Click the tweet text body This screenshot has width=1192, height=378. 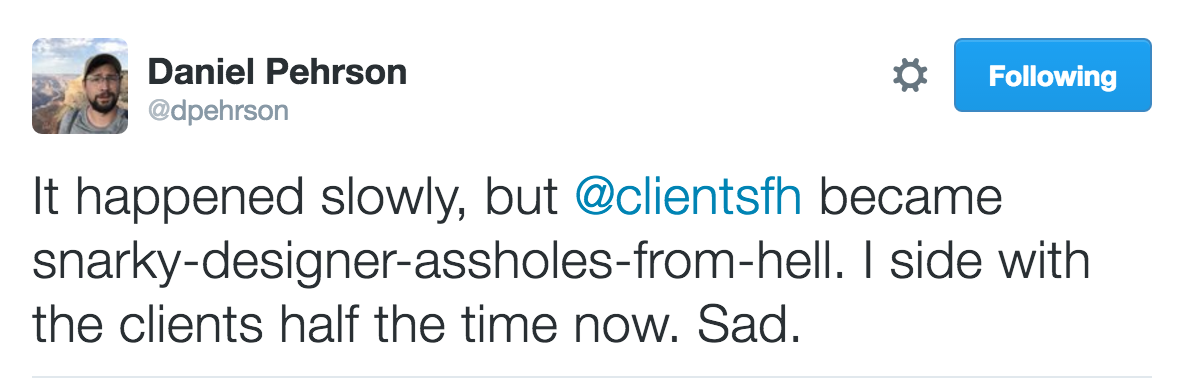click(x=561, y=261)
